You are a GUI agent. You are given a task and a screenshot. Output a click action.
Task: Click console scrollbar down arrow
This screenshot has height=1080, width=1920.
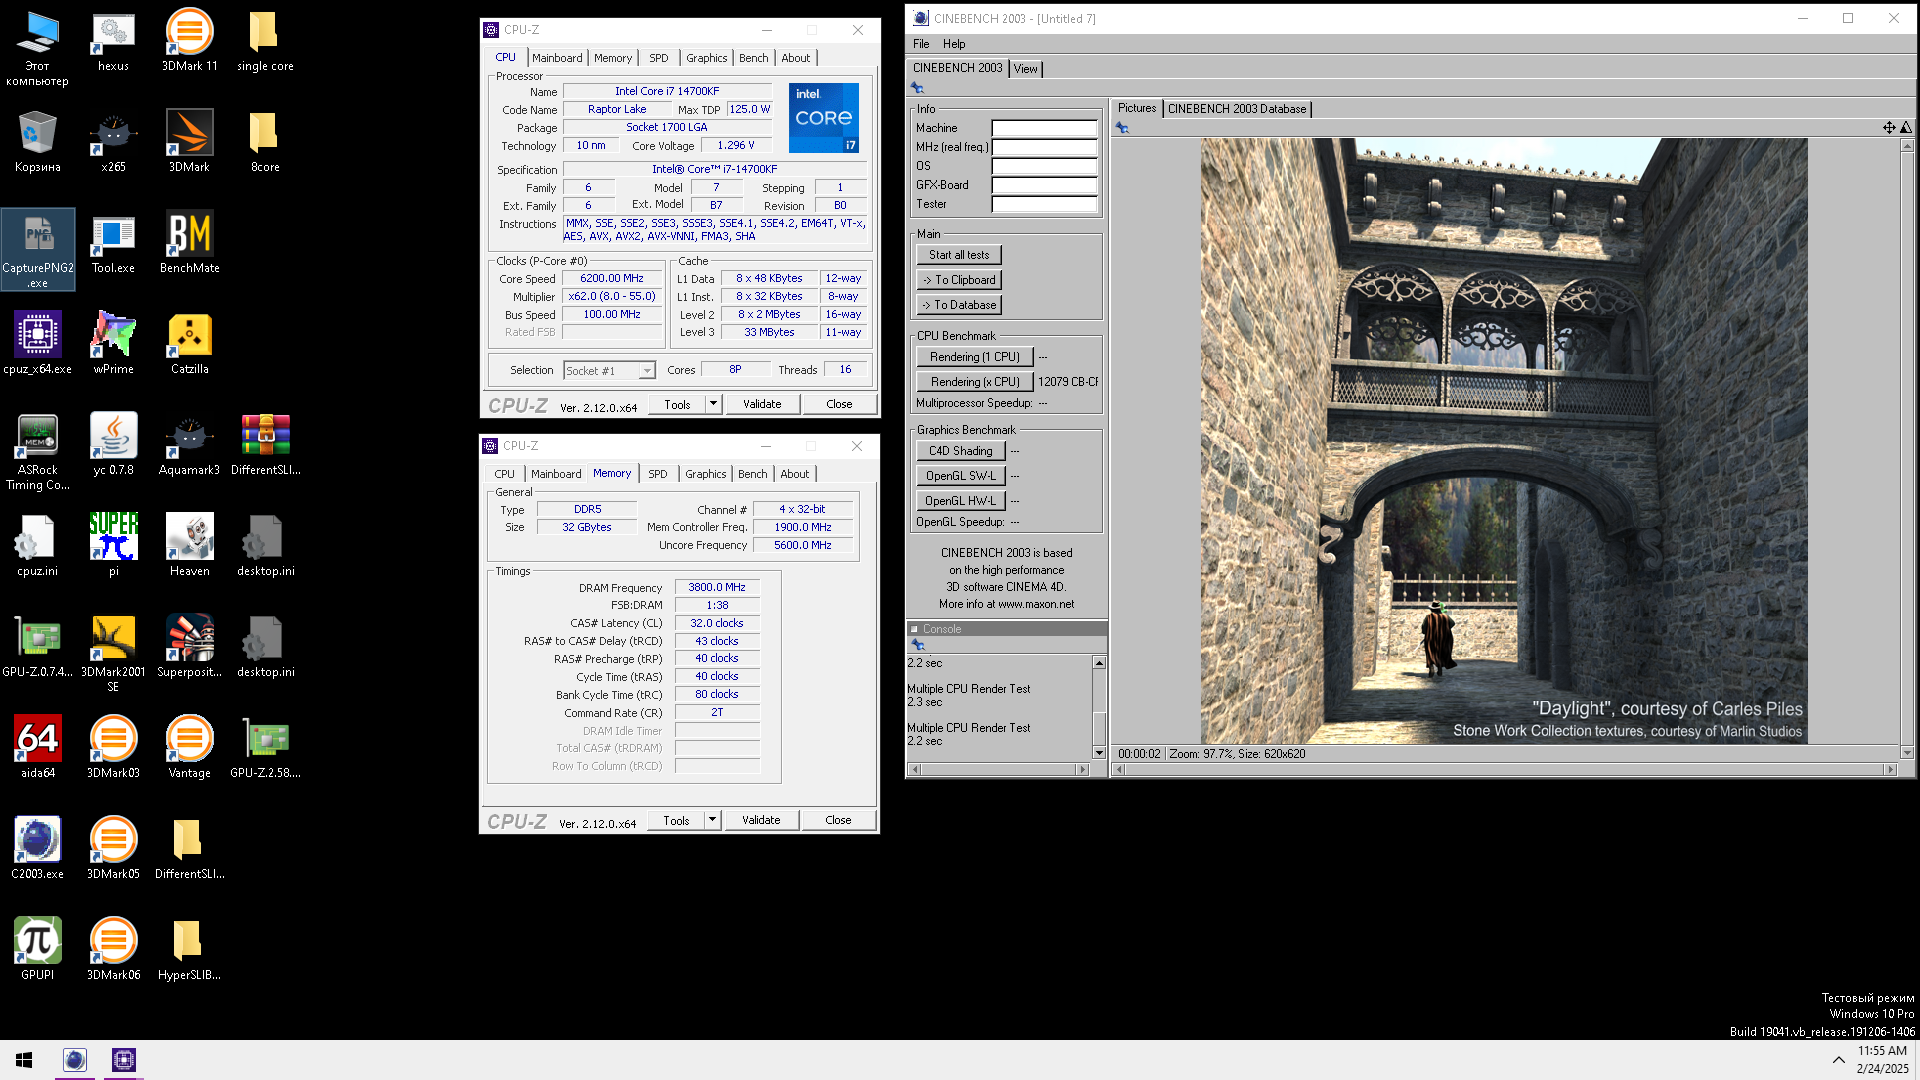pyautogui.click(x=1099, y=752)
